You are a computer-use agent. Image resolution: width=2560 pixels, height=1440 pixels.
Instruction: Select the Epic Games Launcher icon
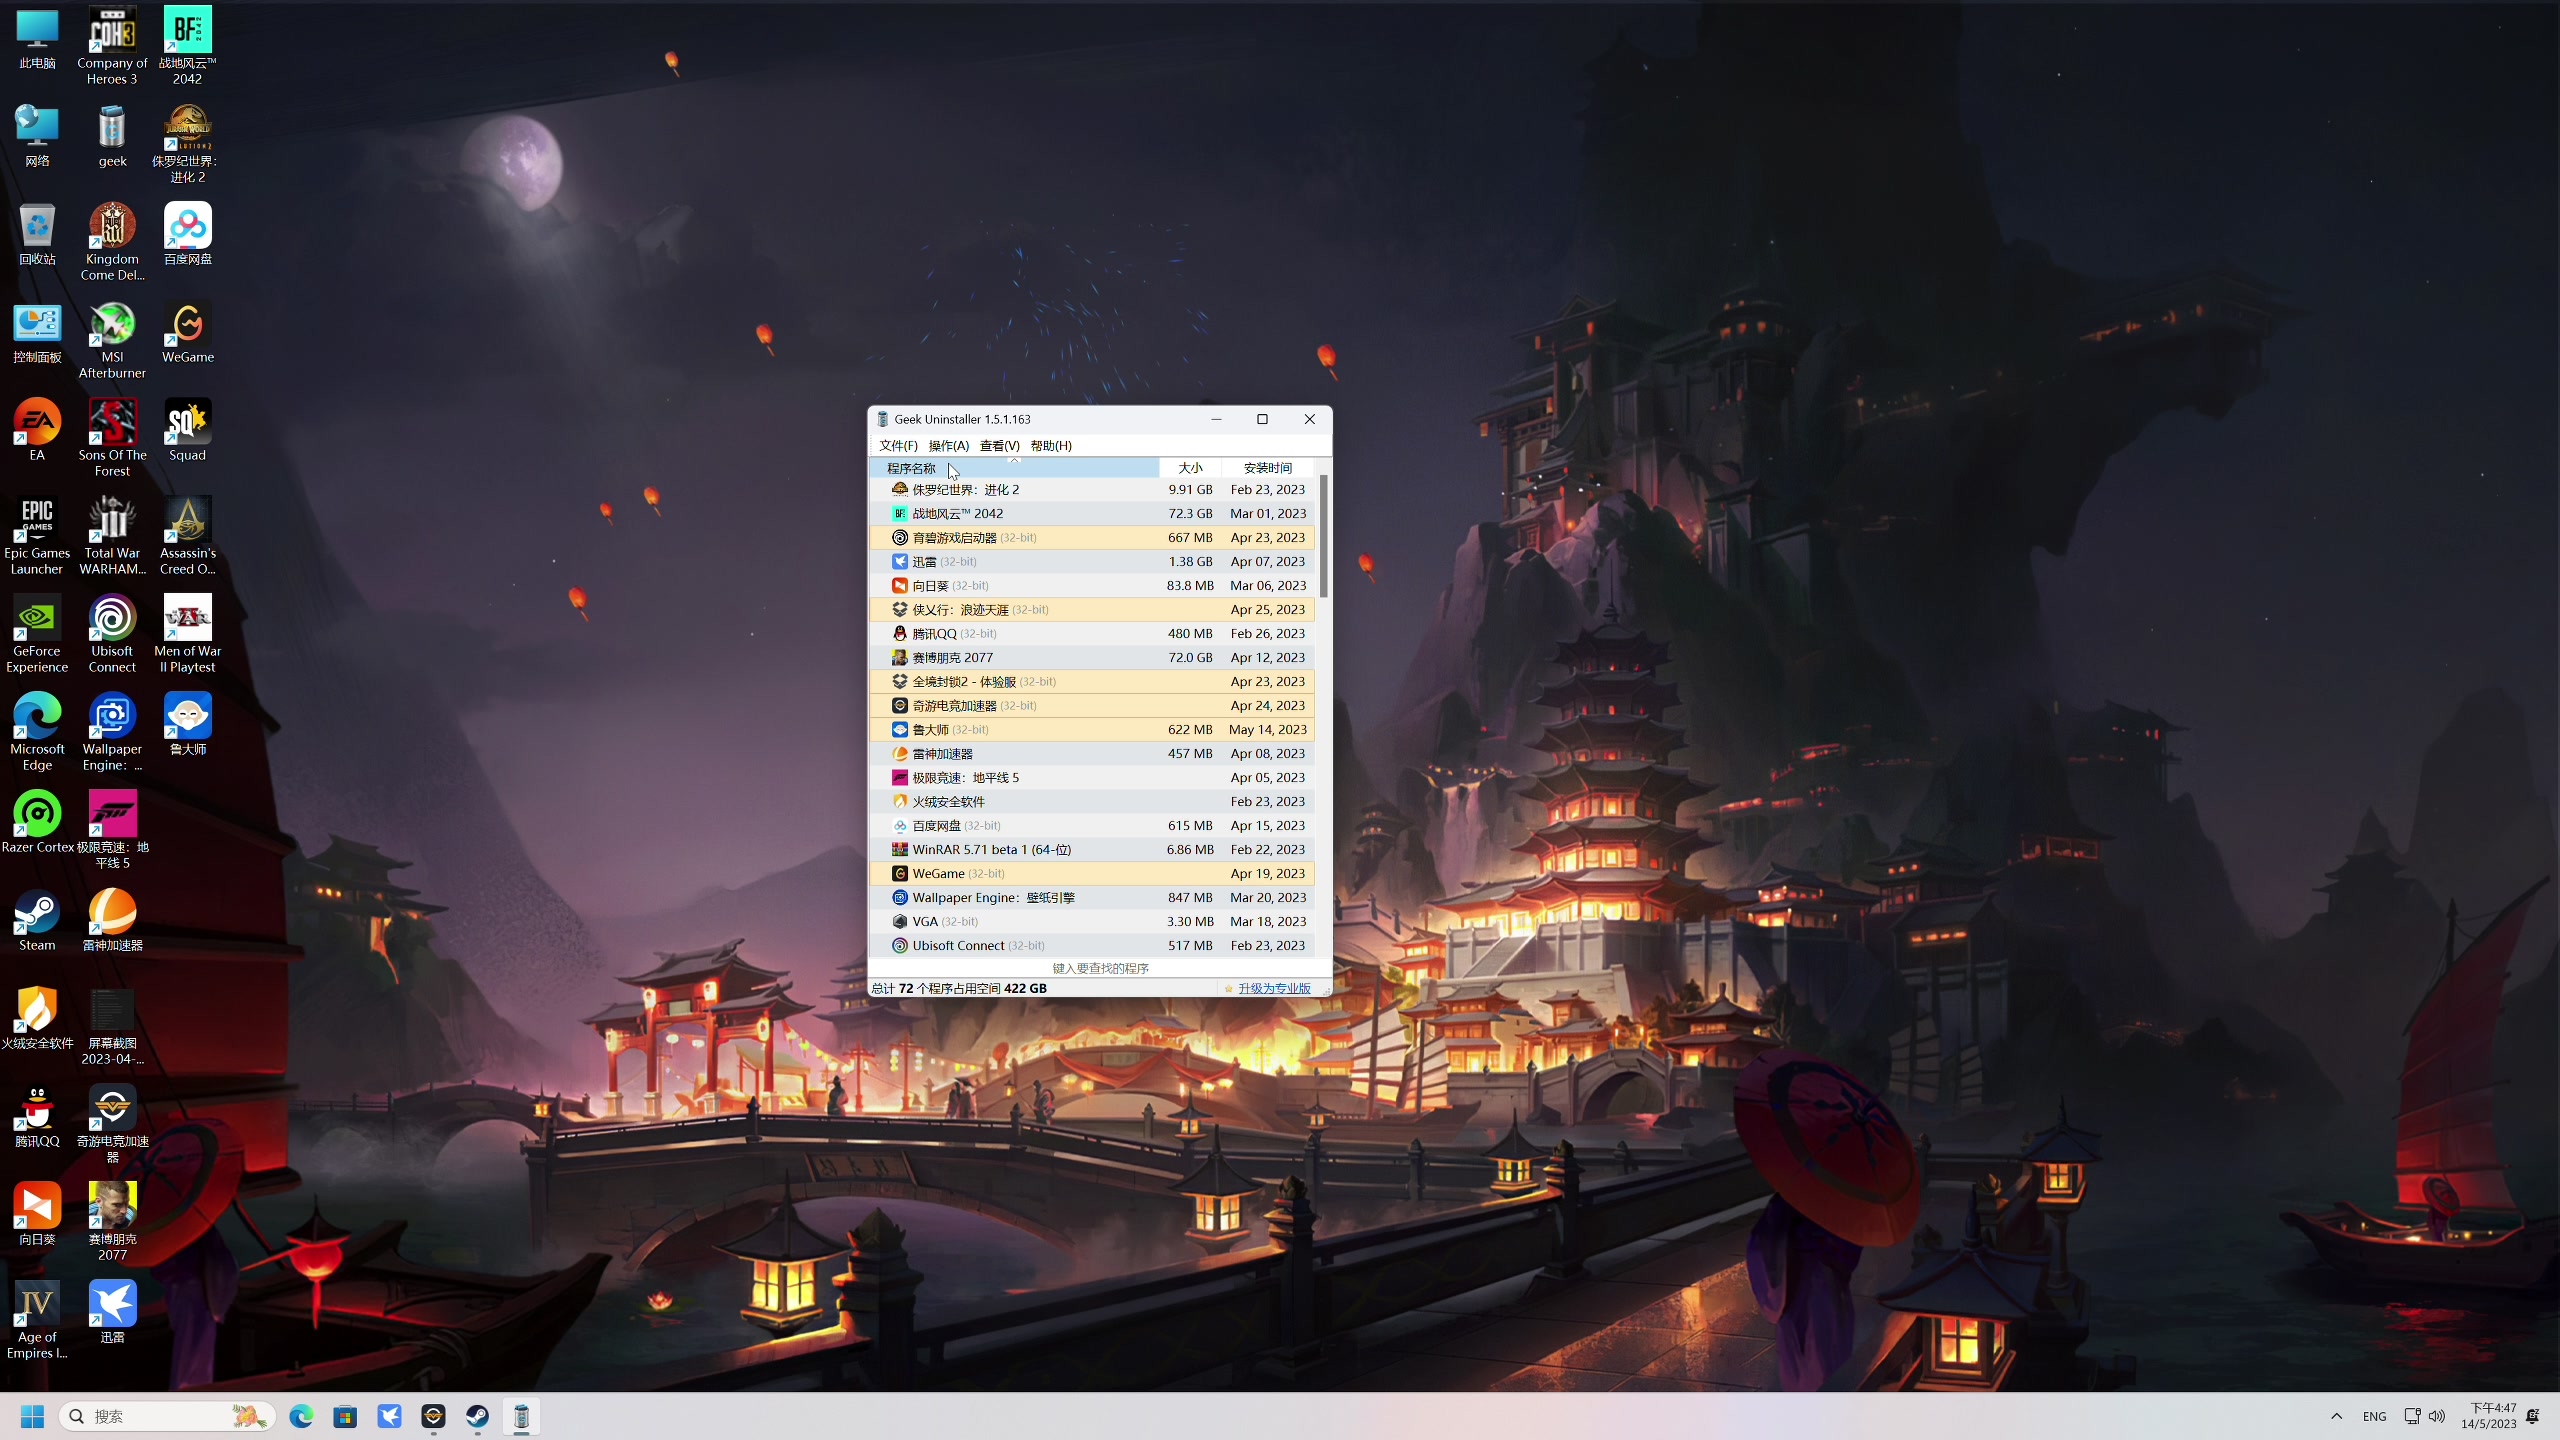(37, 536)
